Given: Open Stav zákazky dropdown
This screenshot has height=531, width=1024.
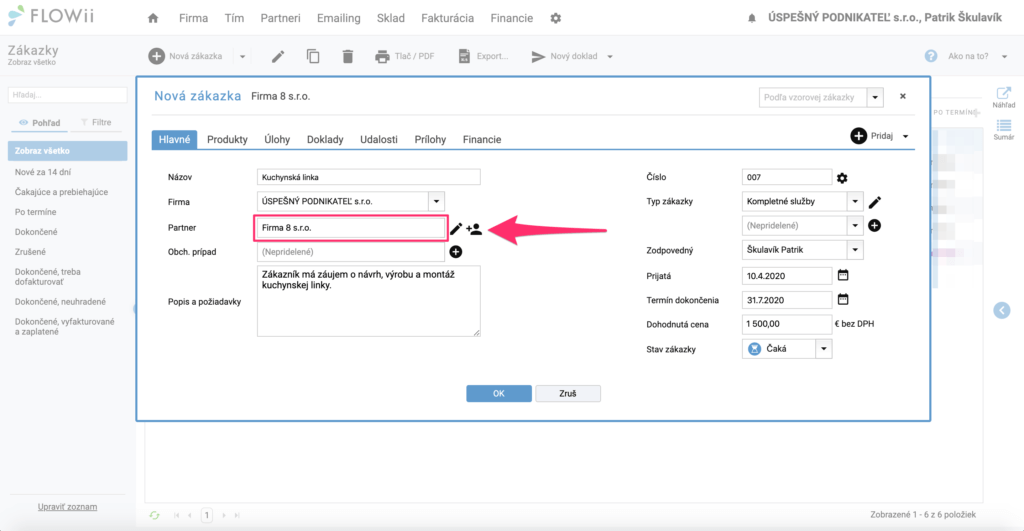Looking at the screenshot, I should click(x=824, y=349).
